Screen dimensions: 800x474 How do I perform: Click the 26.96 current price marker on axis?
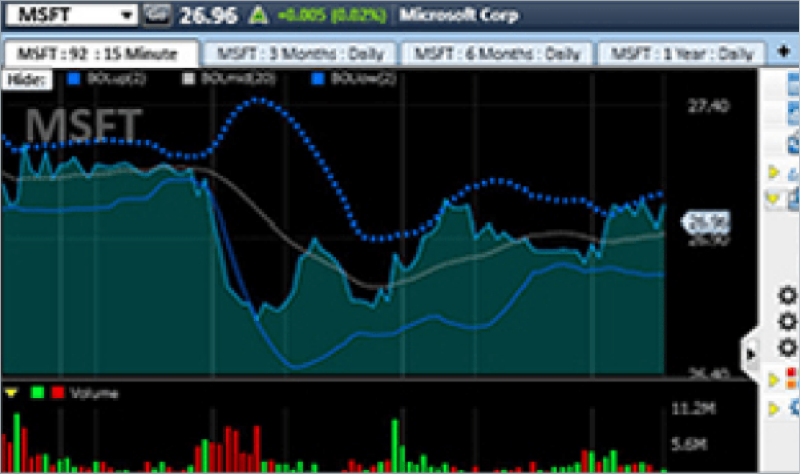[x=706, y=223]
